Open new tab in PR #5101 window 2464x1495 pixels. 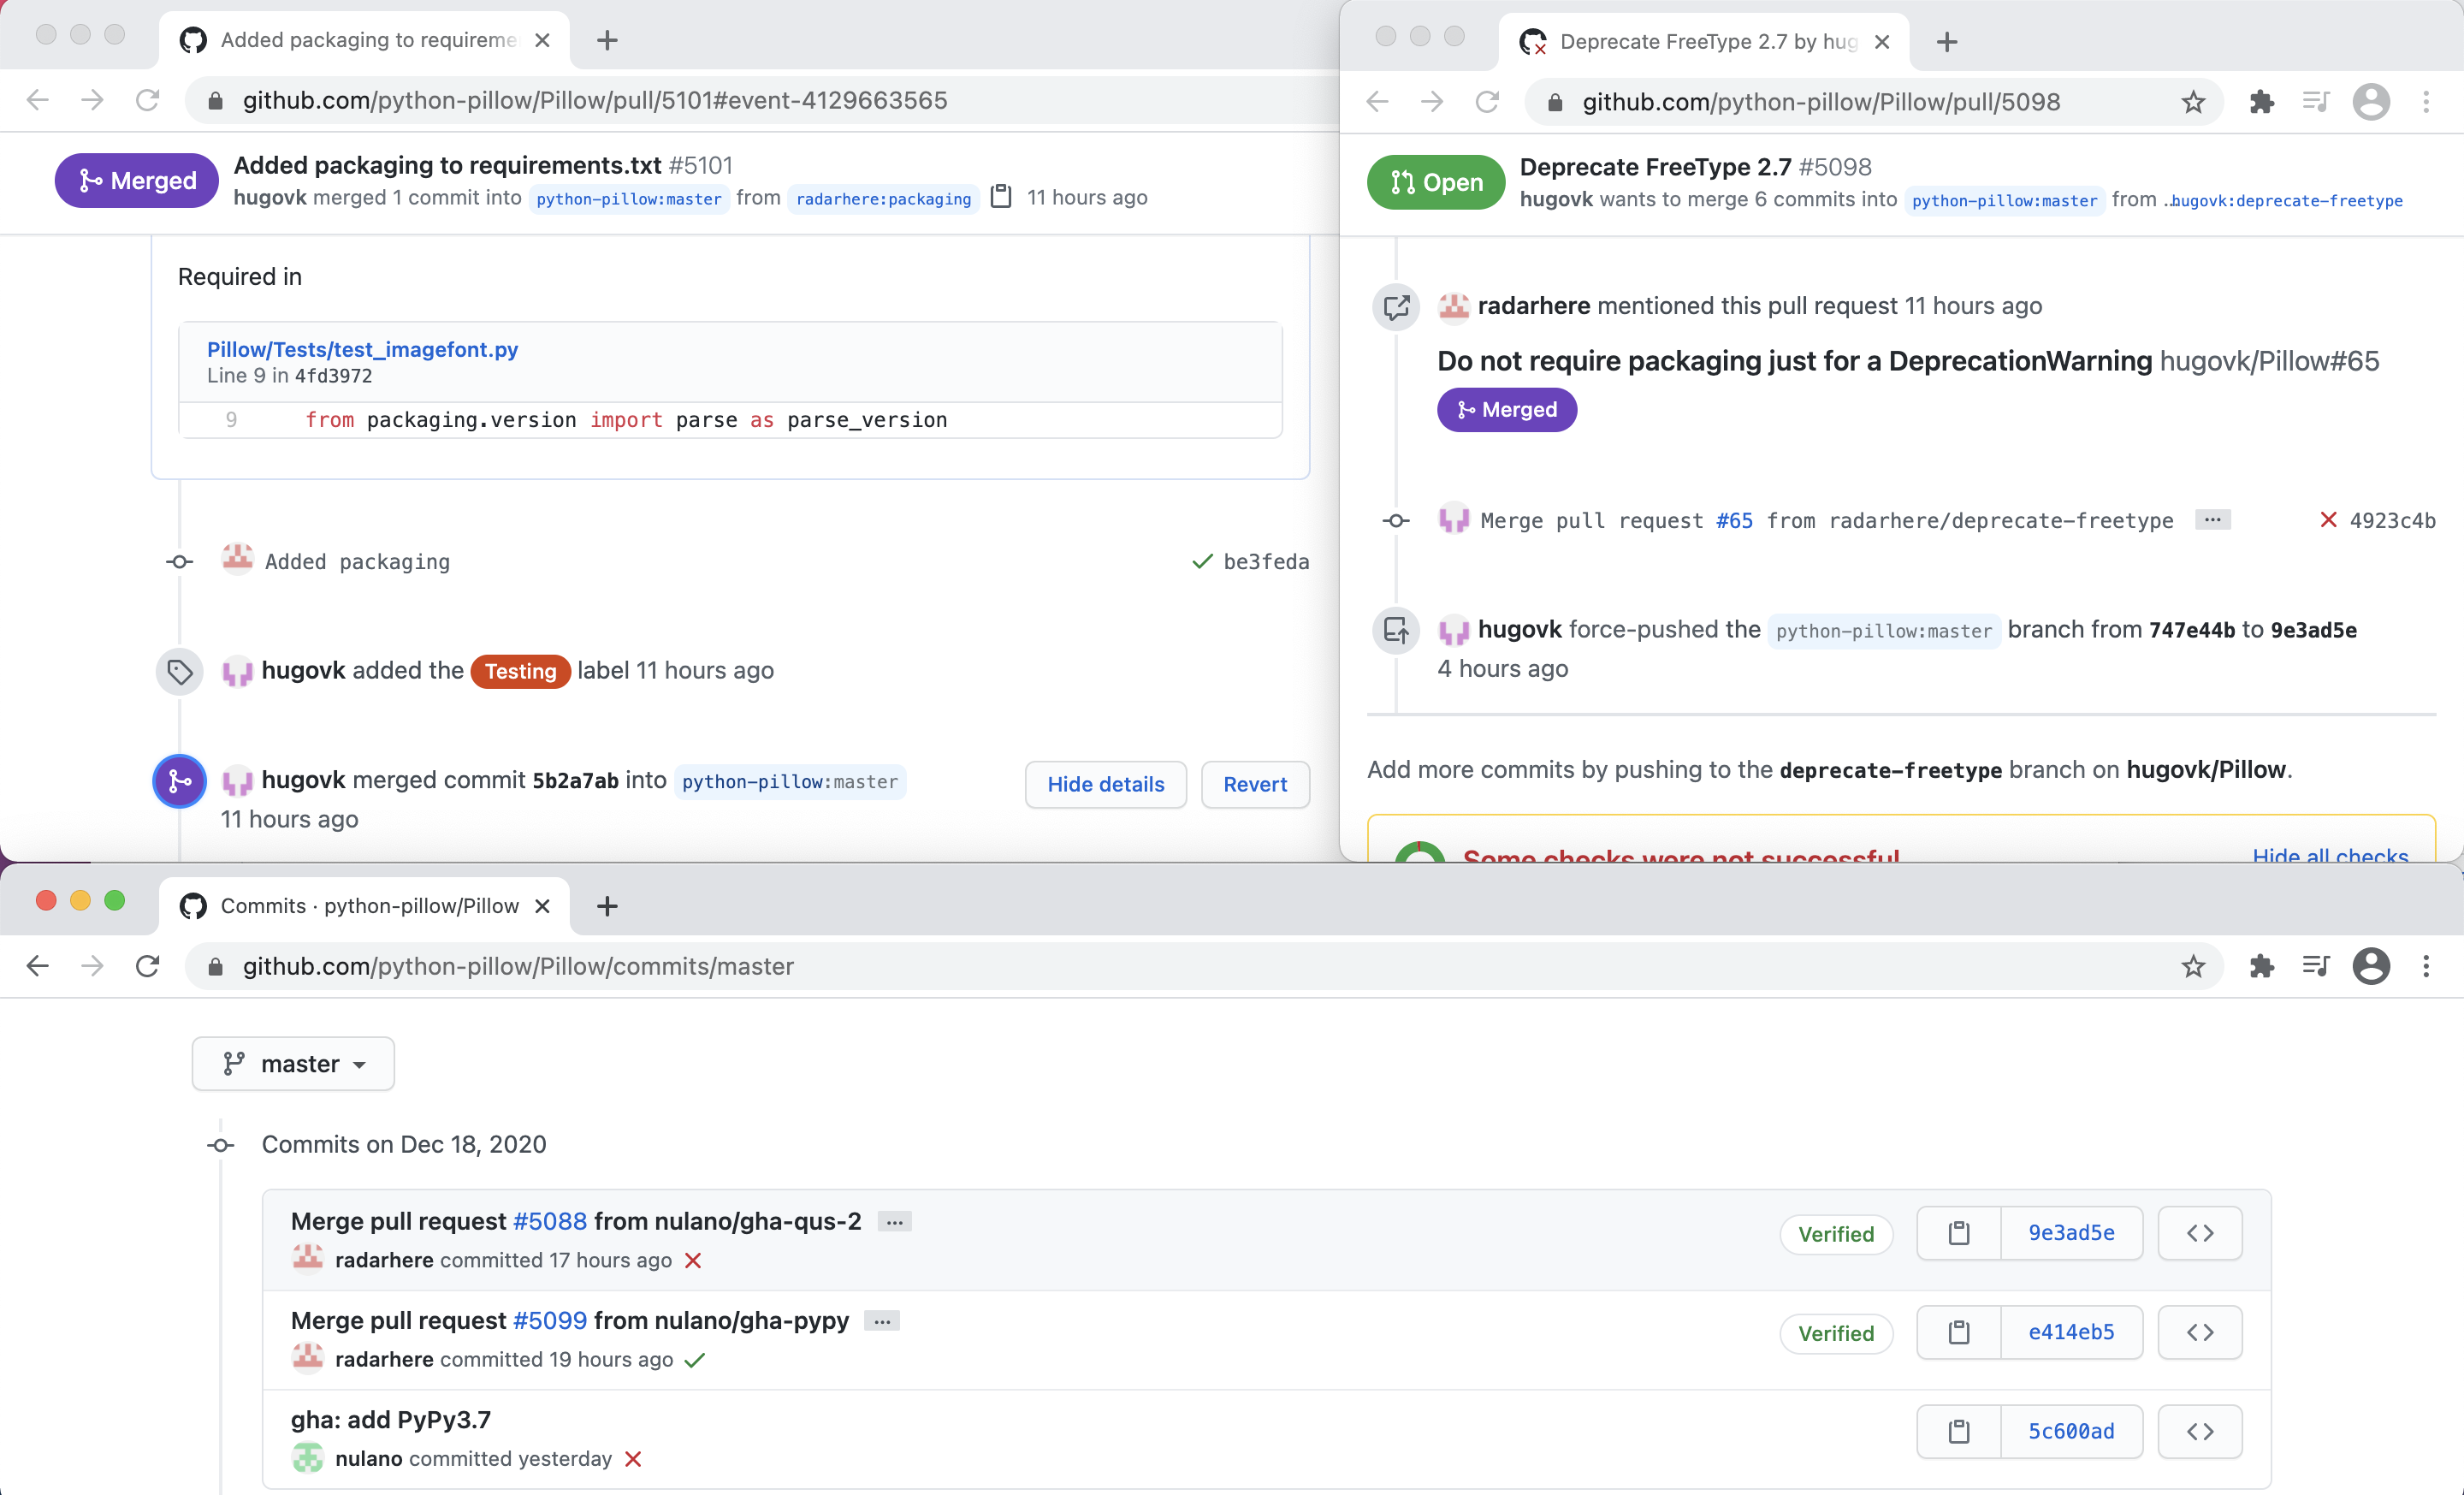click(x=607, y=40)
